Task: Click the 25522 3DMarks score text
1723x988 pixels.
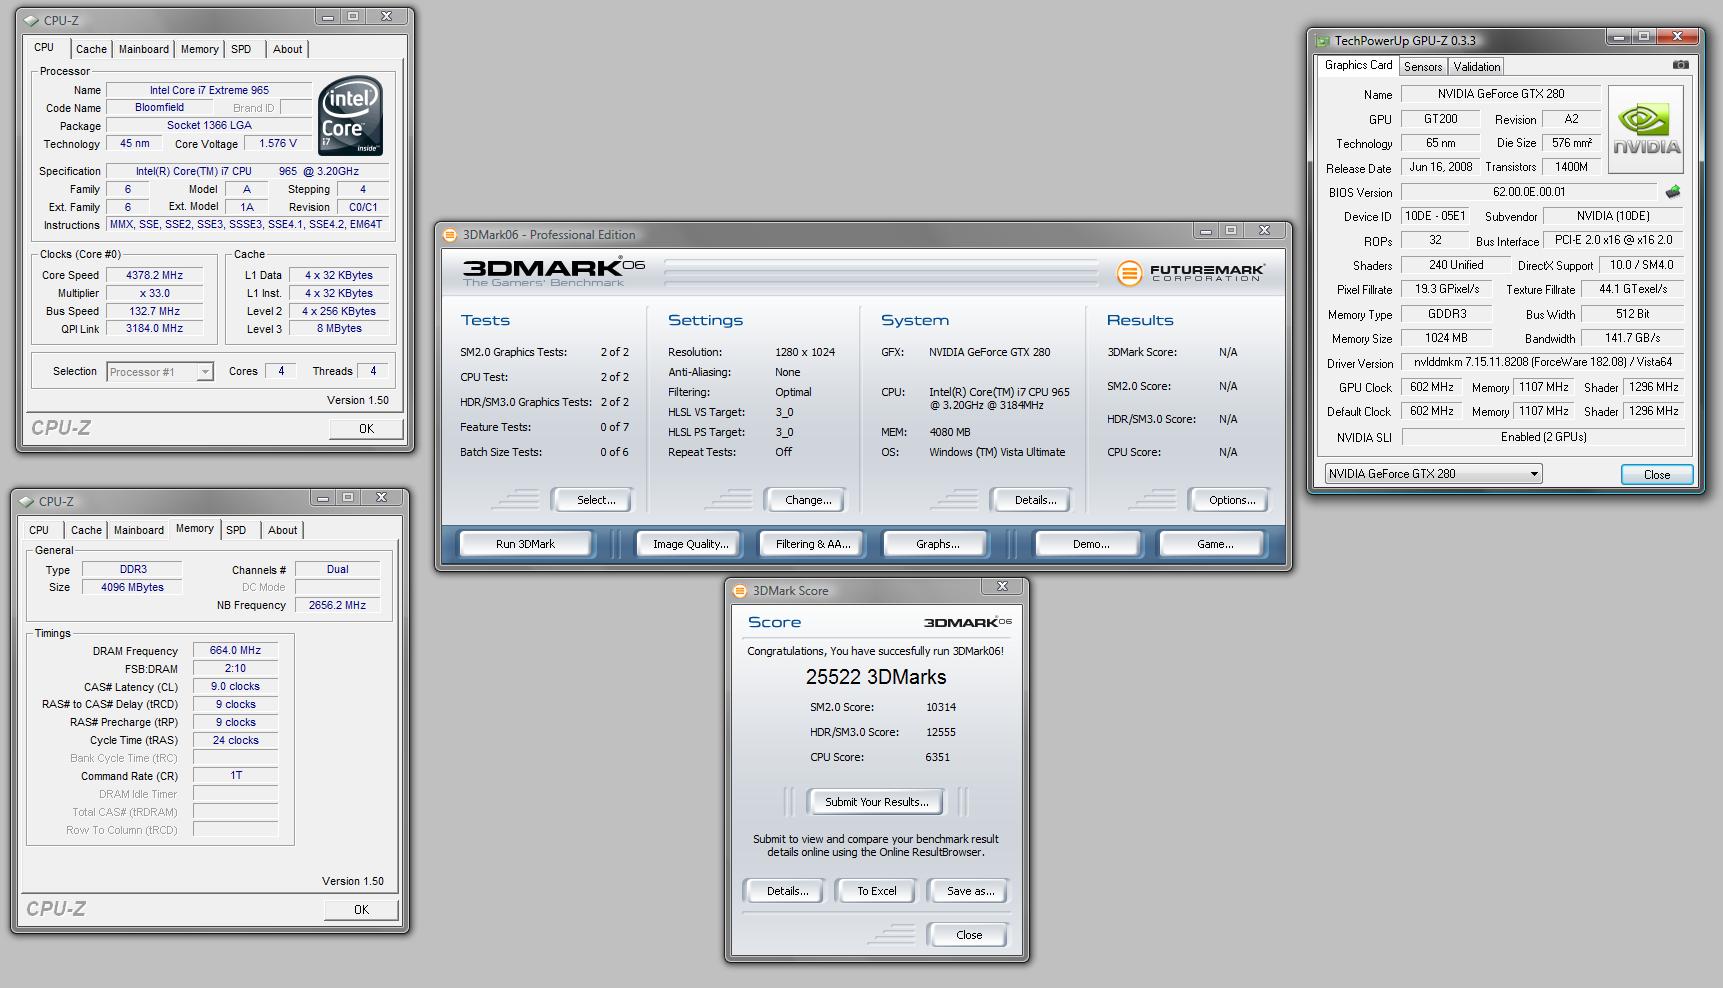Action: tap(876, 677)
